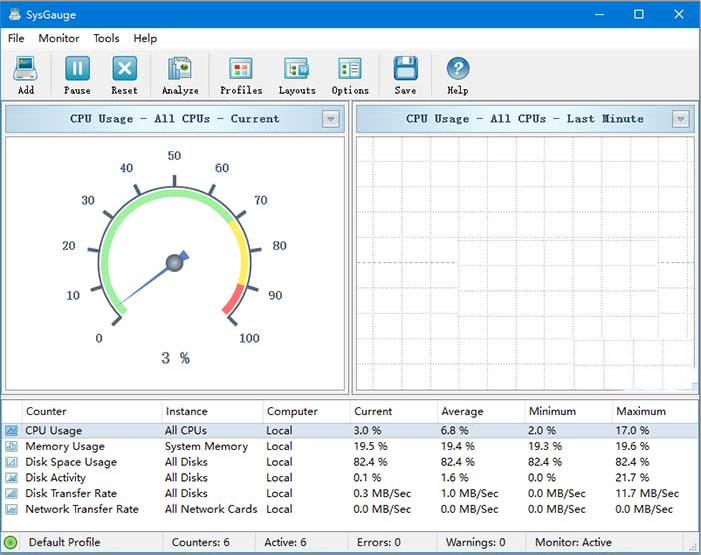Open the Monitor menu

(59, 38)
